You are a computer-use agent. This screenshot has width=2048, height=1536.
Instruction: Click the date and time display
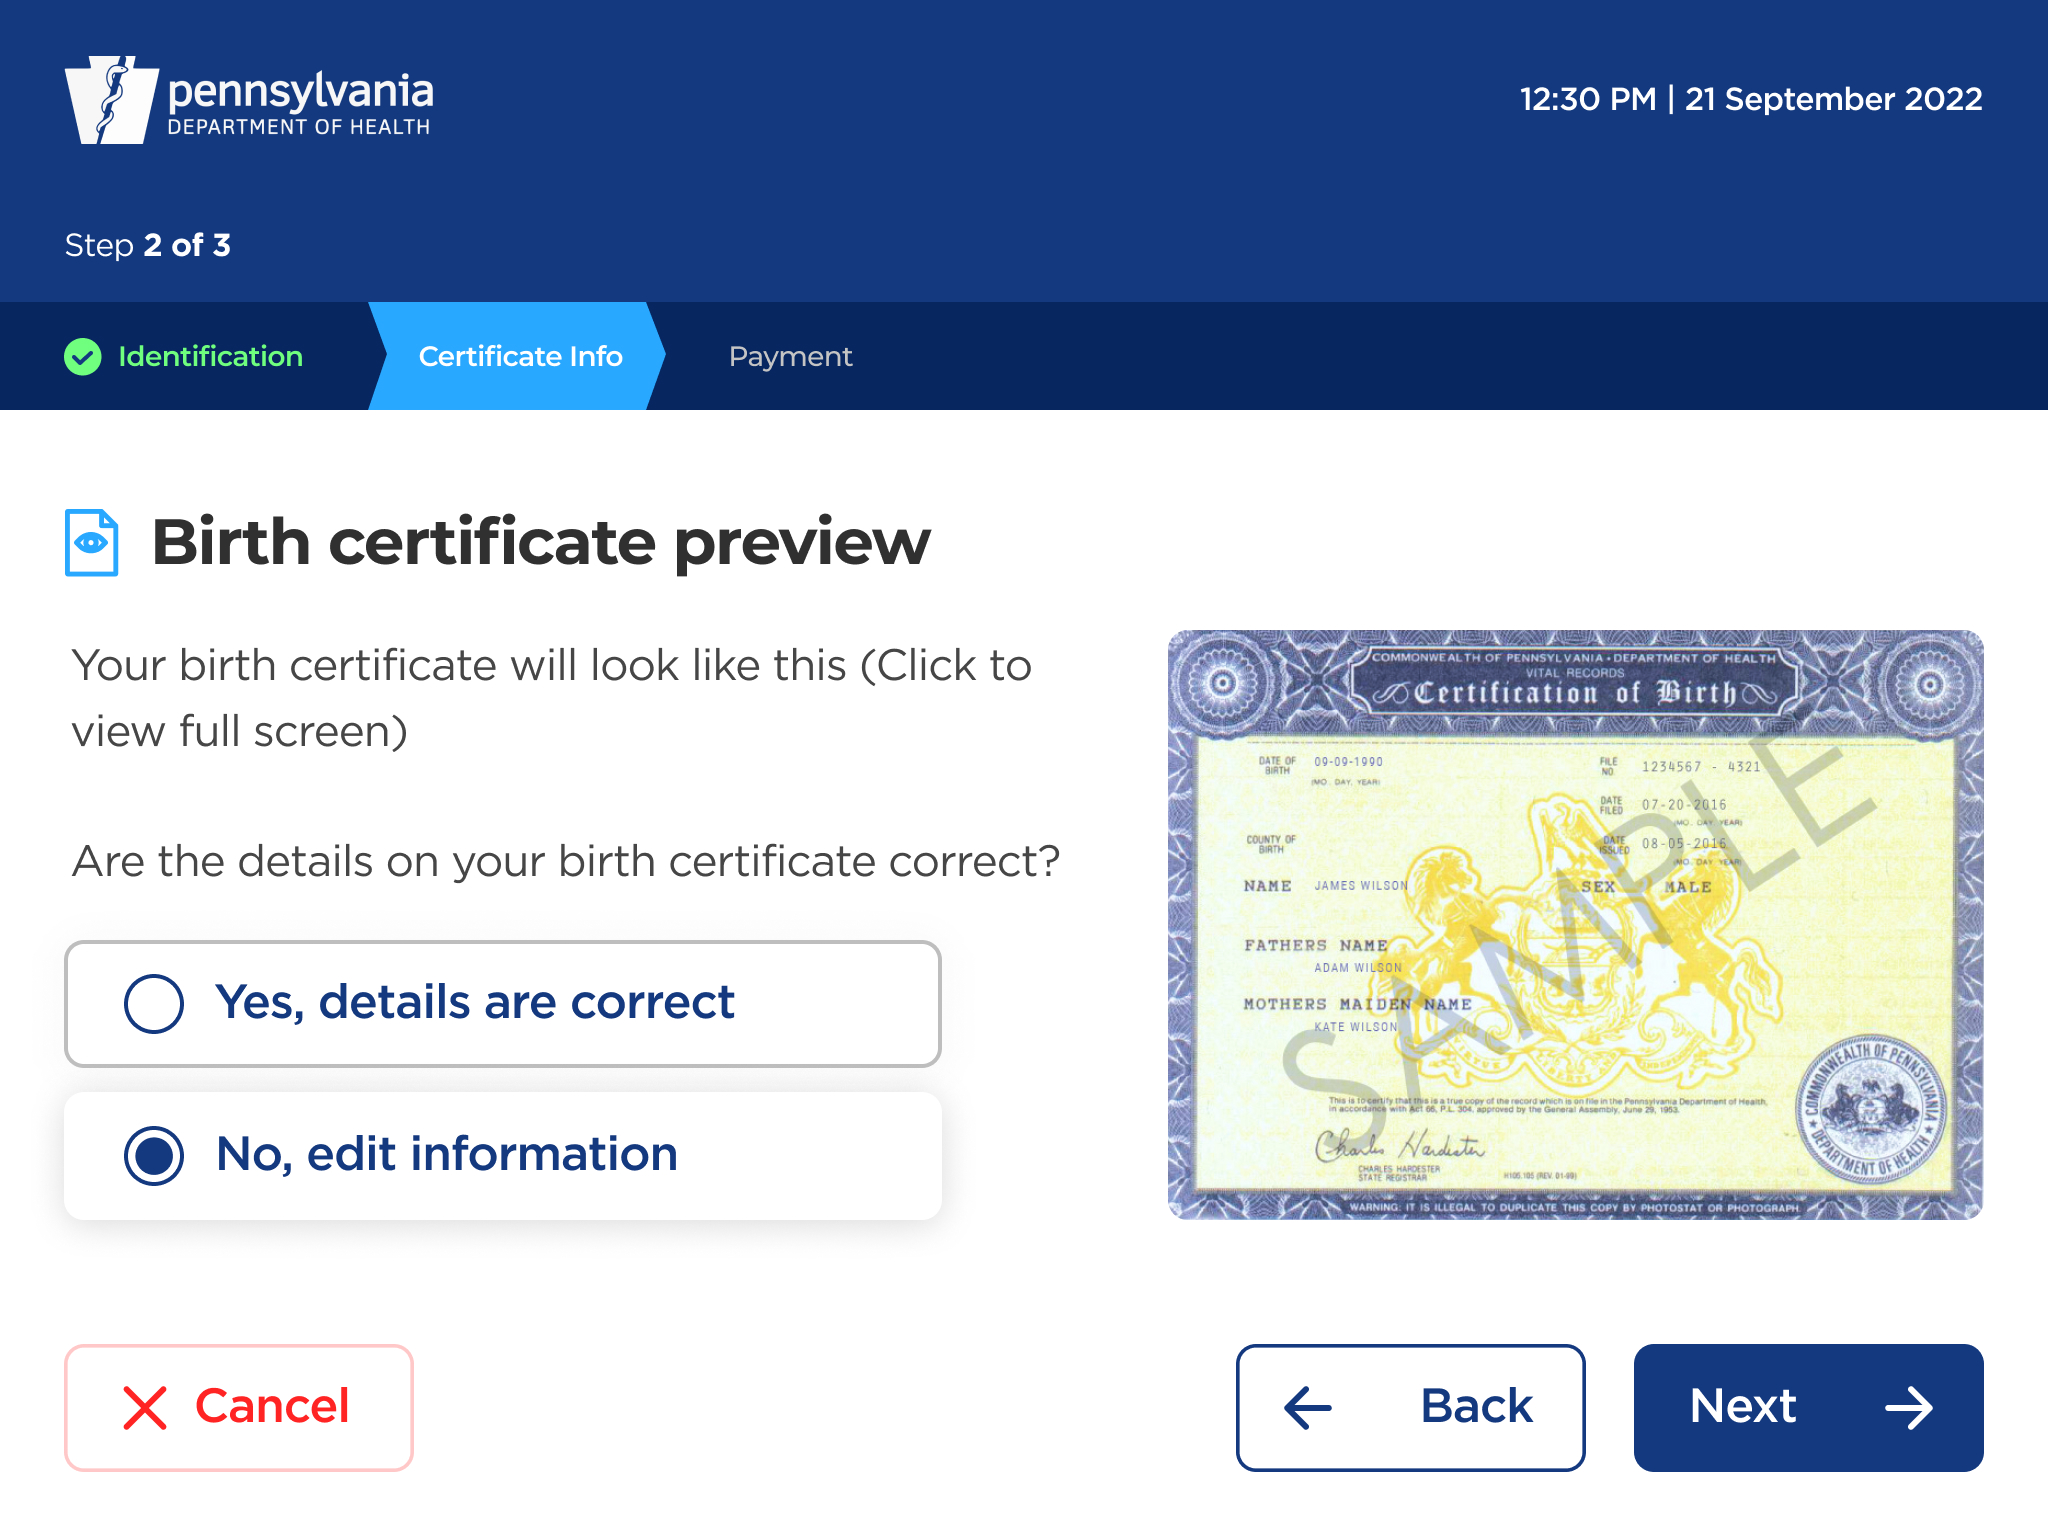coord(1750,99)
